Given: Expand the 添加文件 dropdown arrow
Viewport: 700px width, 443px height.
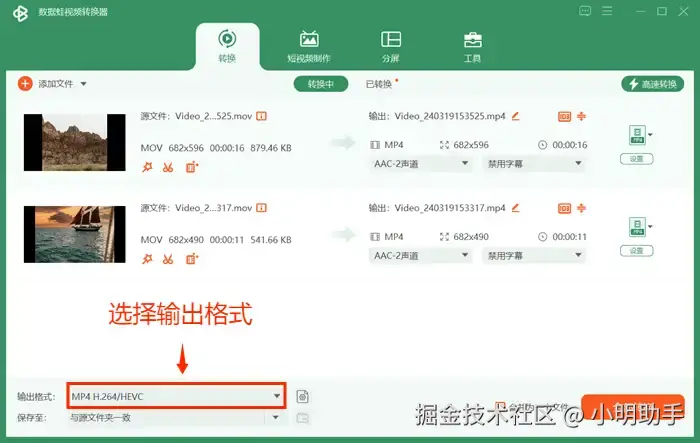Looking at the screenshot, I should coord(83,84).
